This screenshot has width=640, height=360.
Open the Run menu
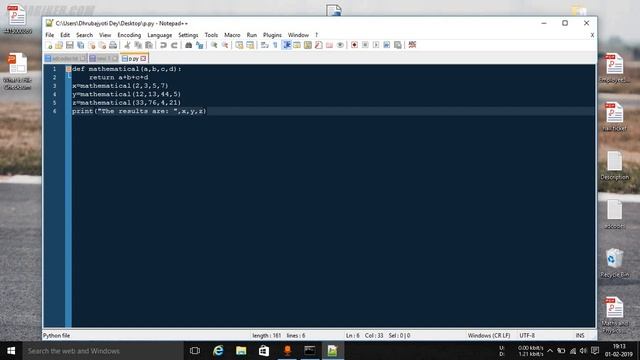[252, 35]
